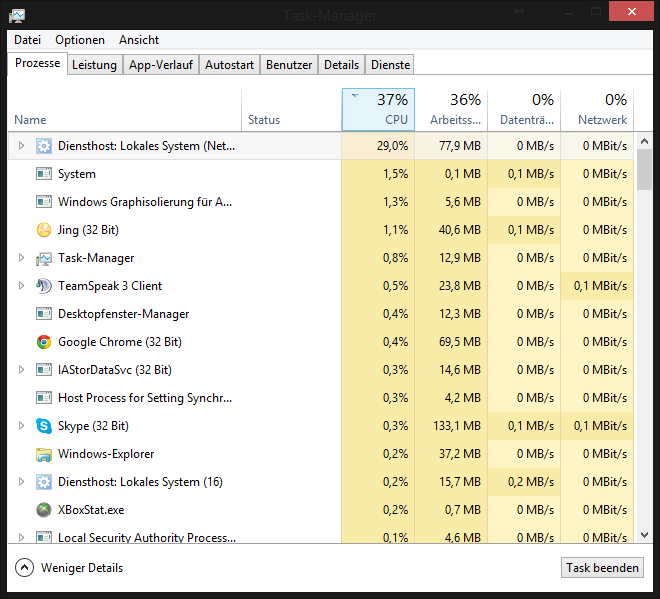Click the IAStorDataSvc process icon
660x599 pixels.
point(44,370)
